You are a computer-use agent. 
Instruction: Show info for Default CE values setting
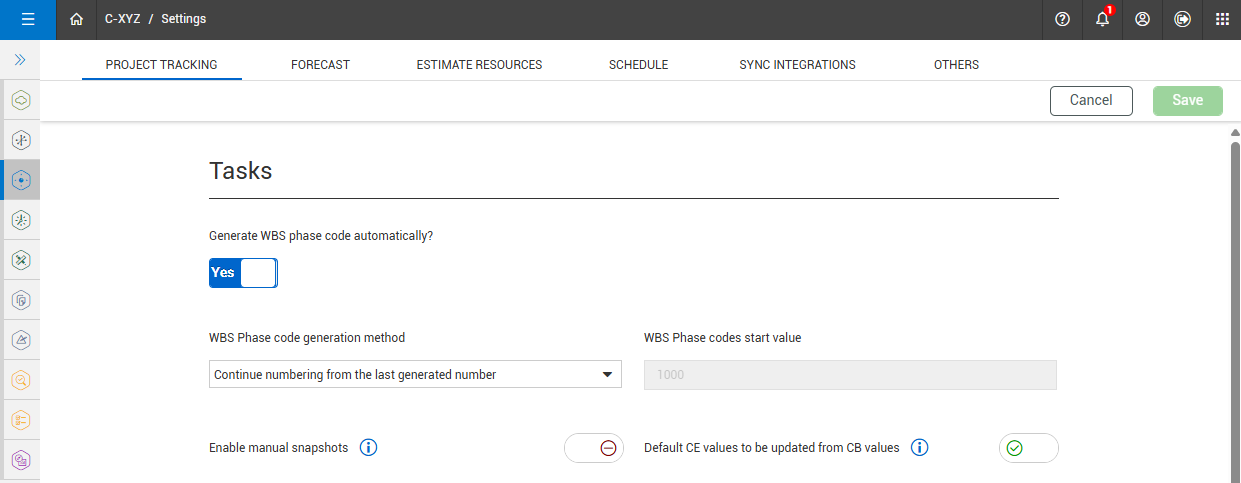click(x=919, y=448)
